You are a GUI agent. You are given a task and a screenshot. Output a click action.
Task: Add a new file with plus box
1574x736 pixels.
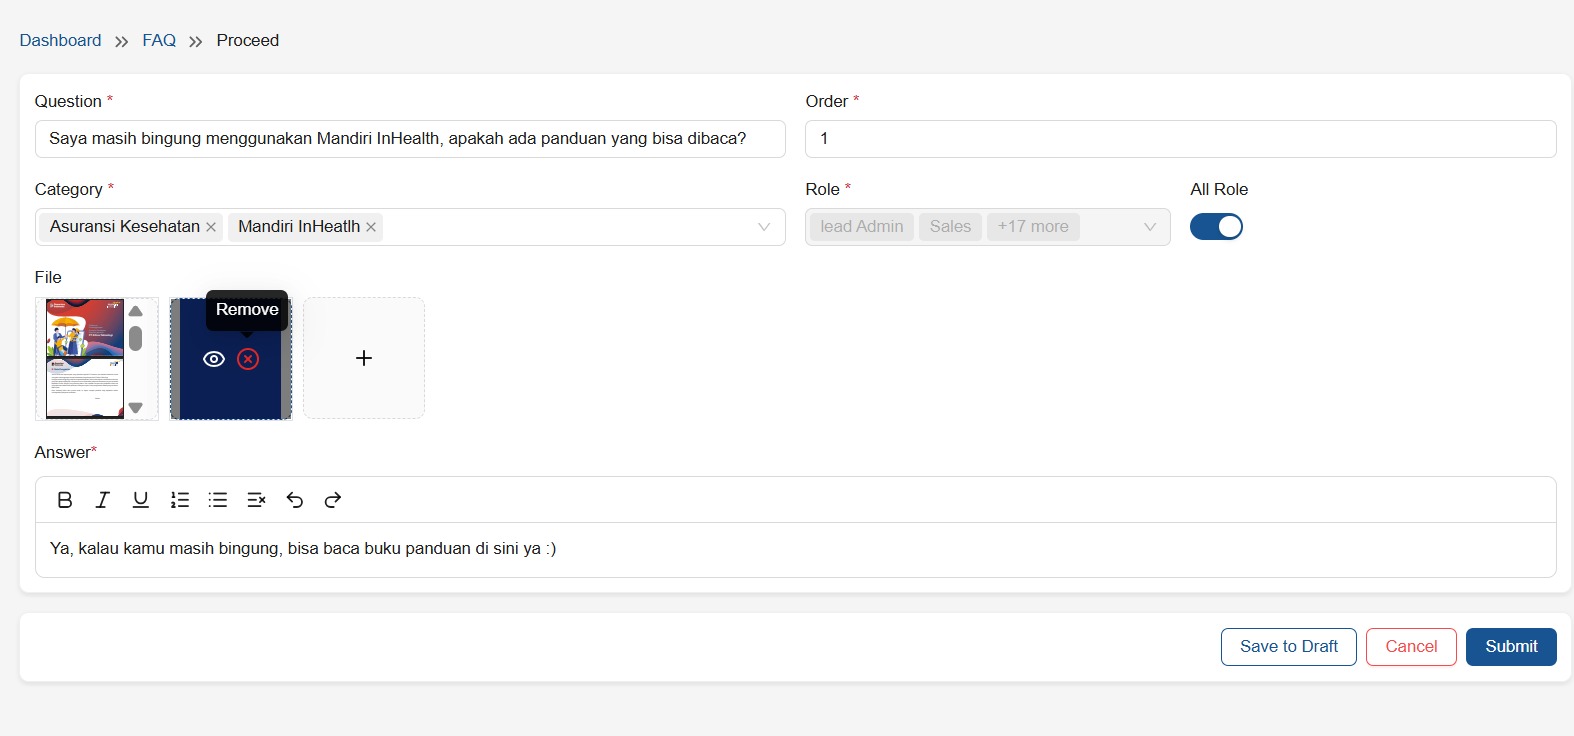(x=364, y=358)
